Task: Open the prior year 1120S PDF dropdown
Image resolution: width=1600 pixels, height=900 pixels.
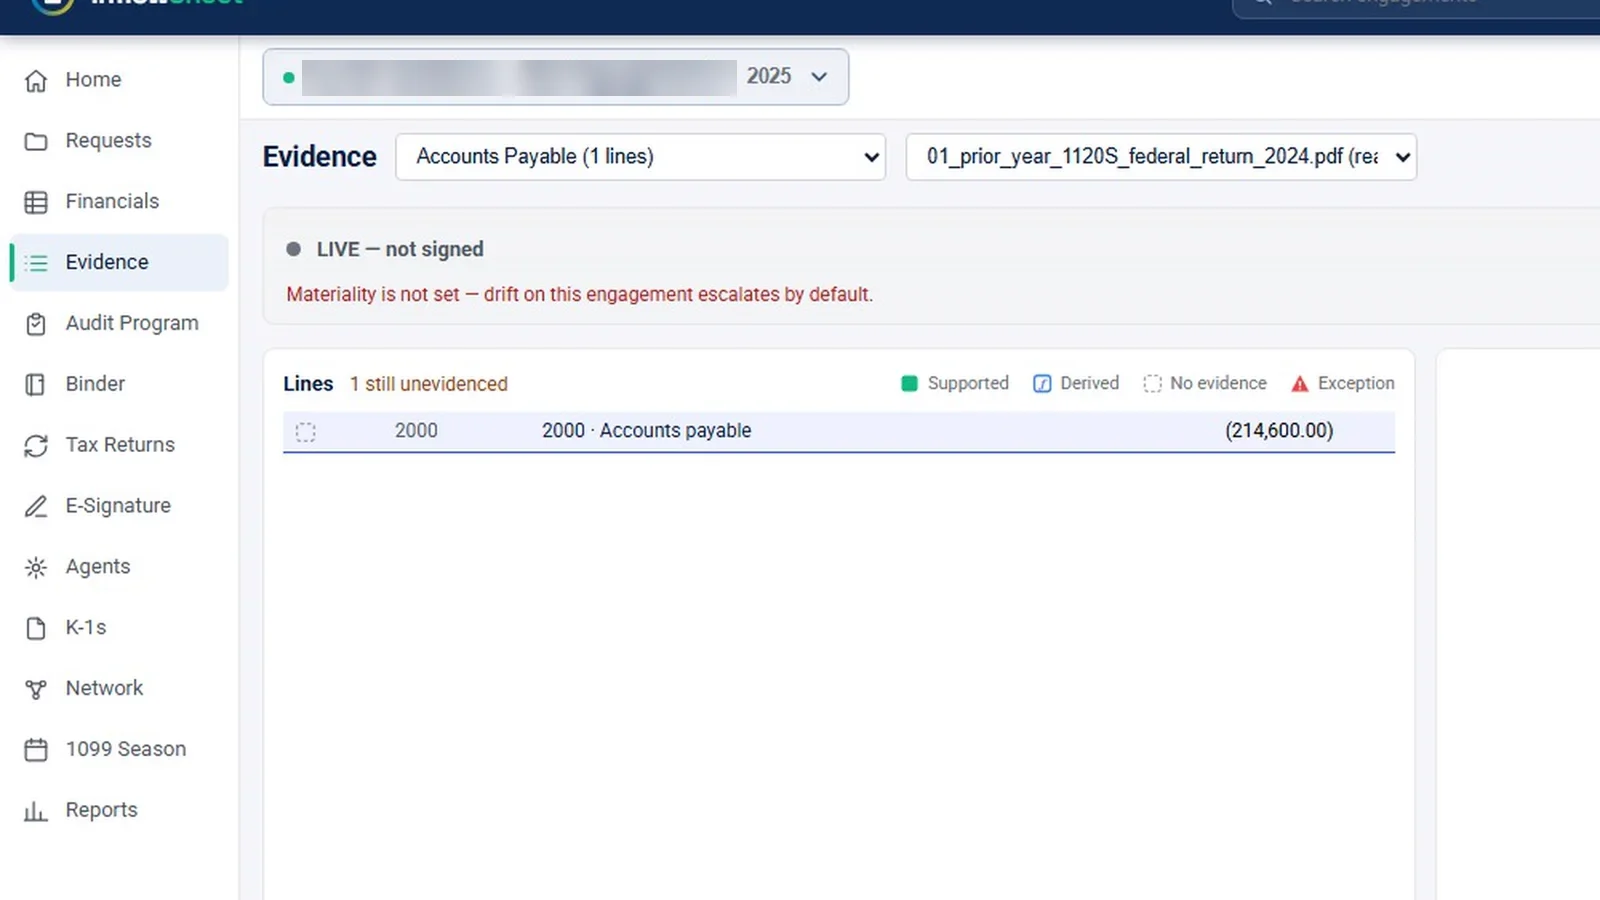Action: point(1161,157)
